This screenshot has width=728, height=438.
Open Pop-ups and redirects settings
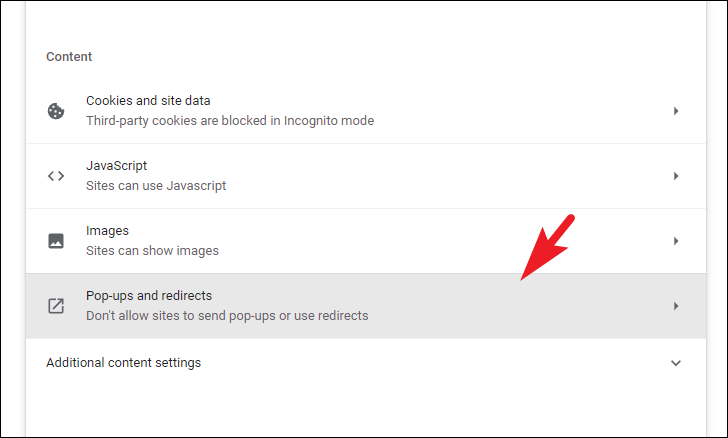tap(366, 306)
